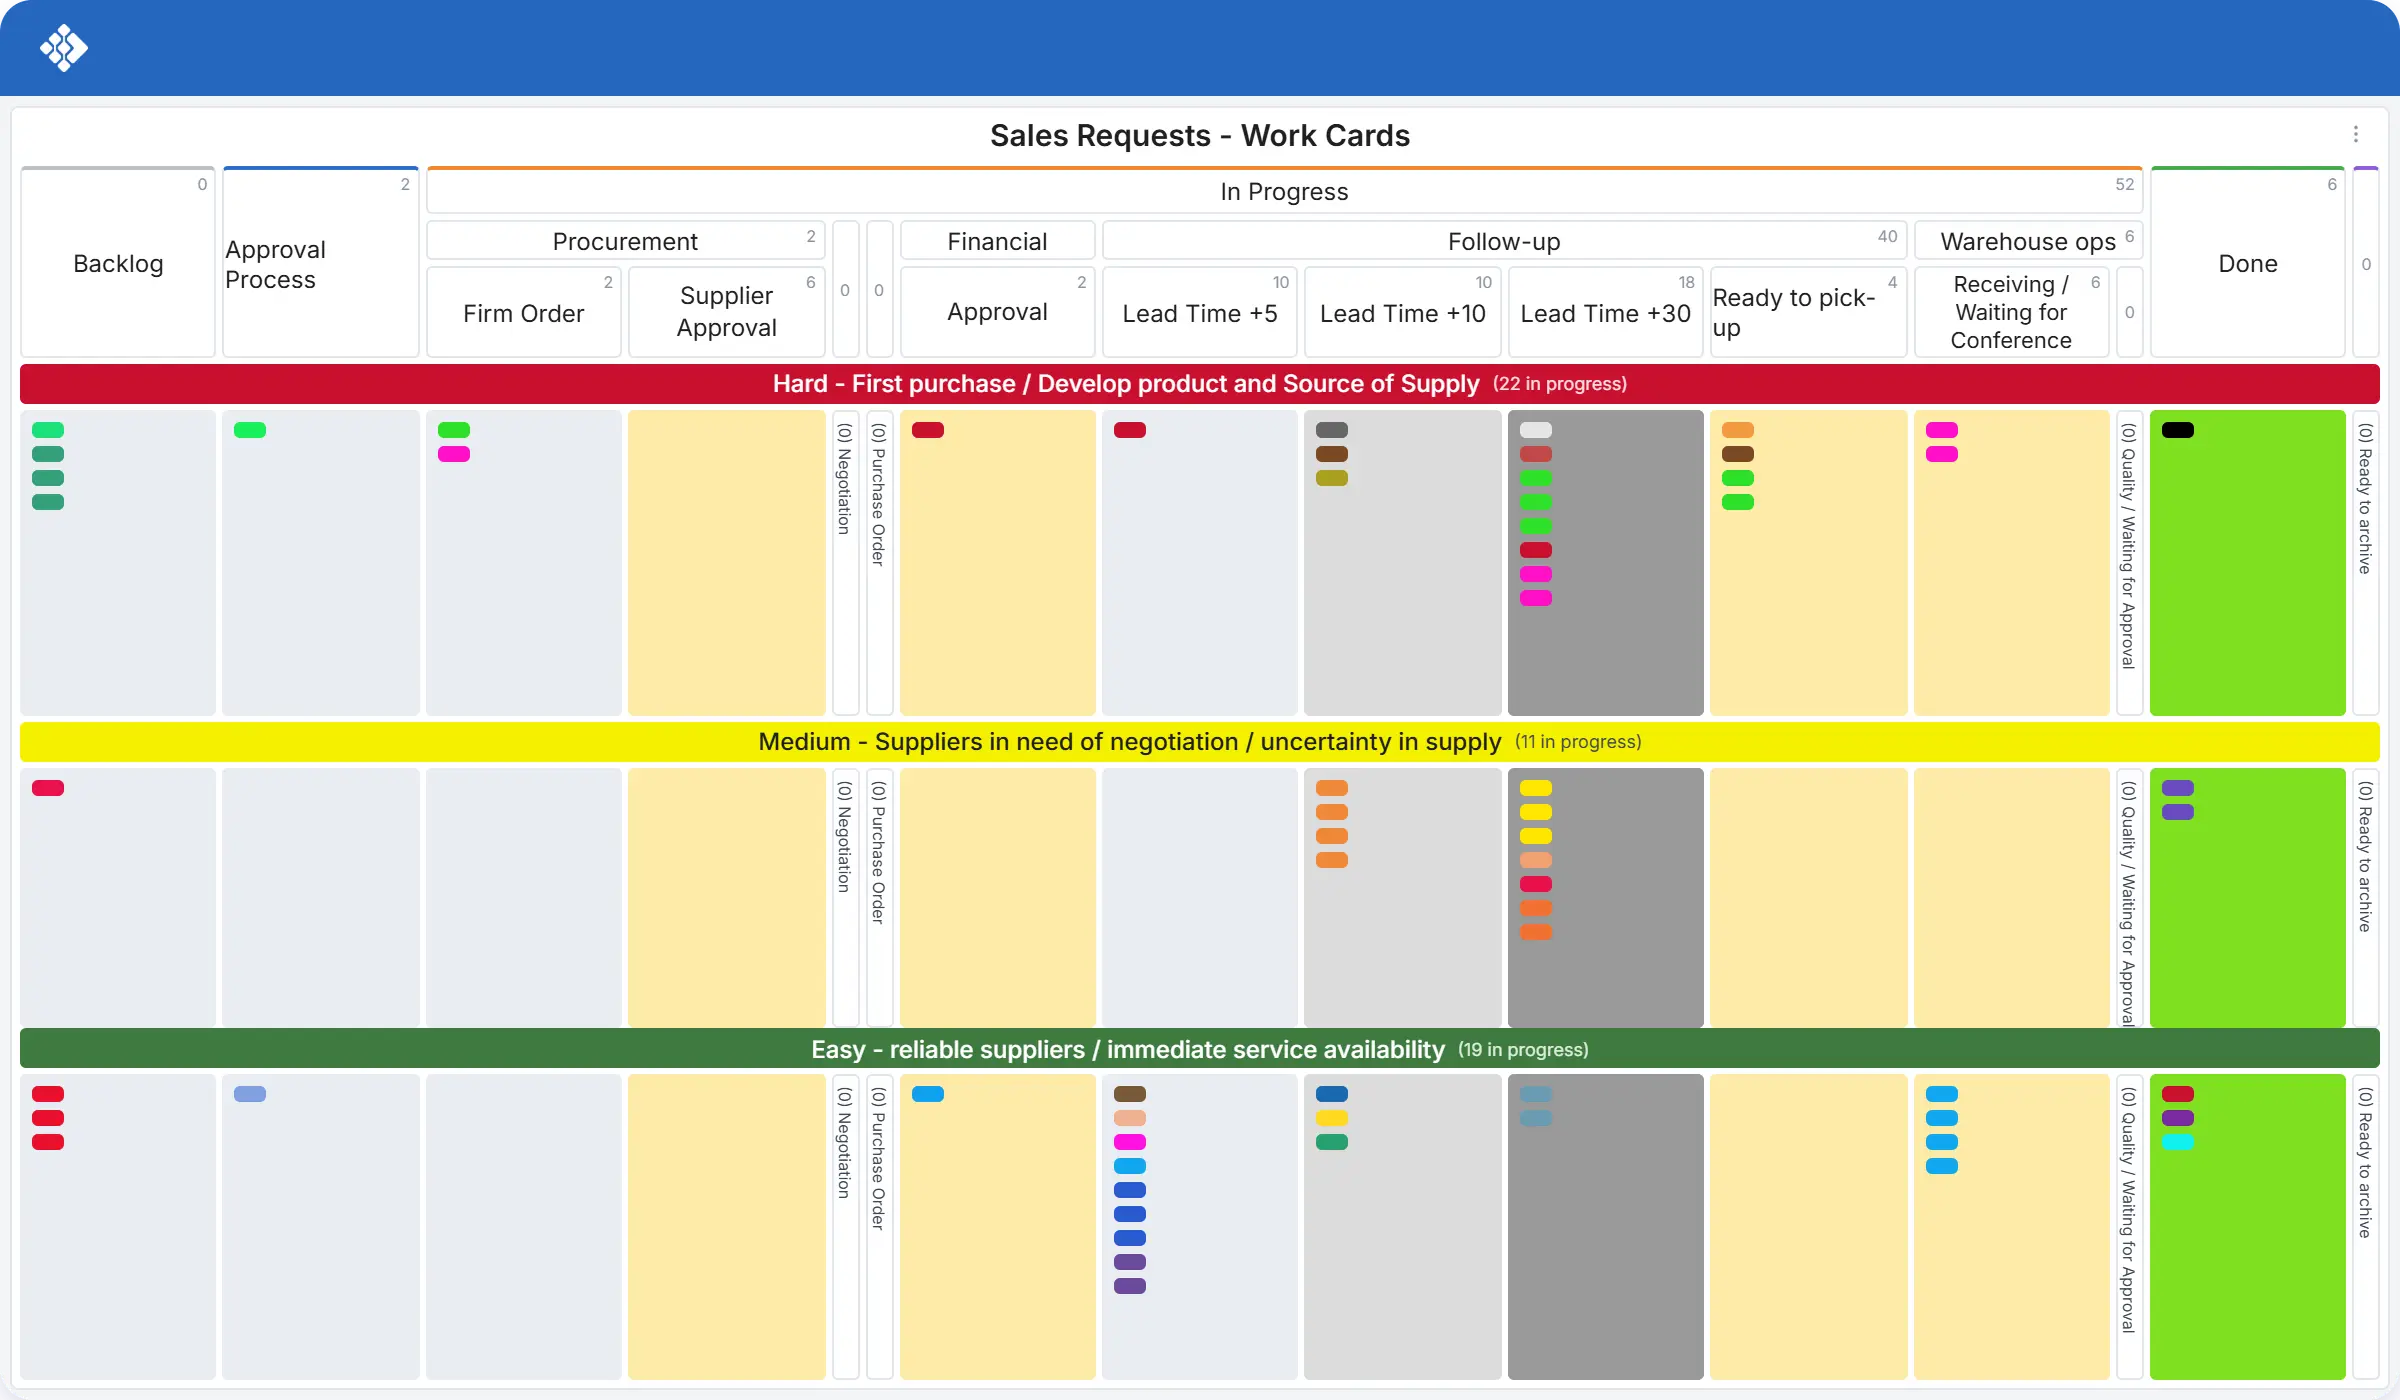
Task: Expand Ready to archive column in Hard lane
Action: 2366,562
